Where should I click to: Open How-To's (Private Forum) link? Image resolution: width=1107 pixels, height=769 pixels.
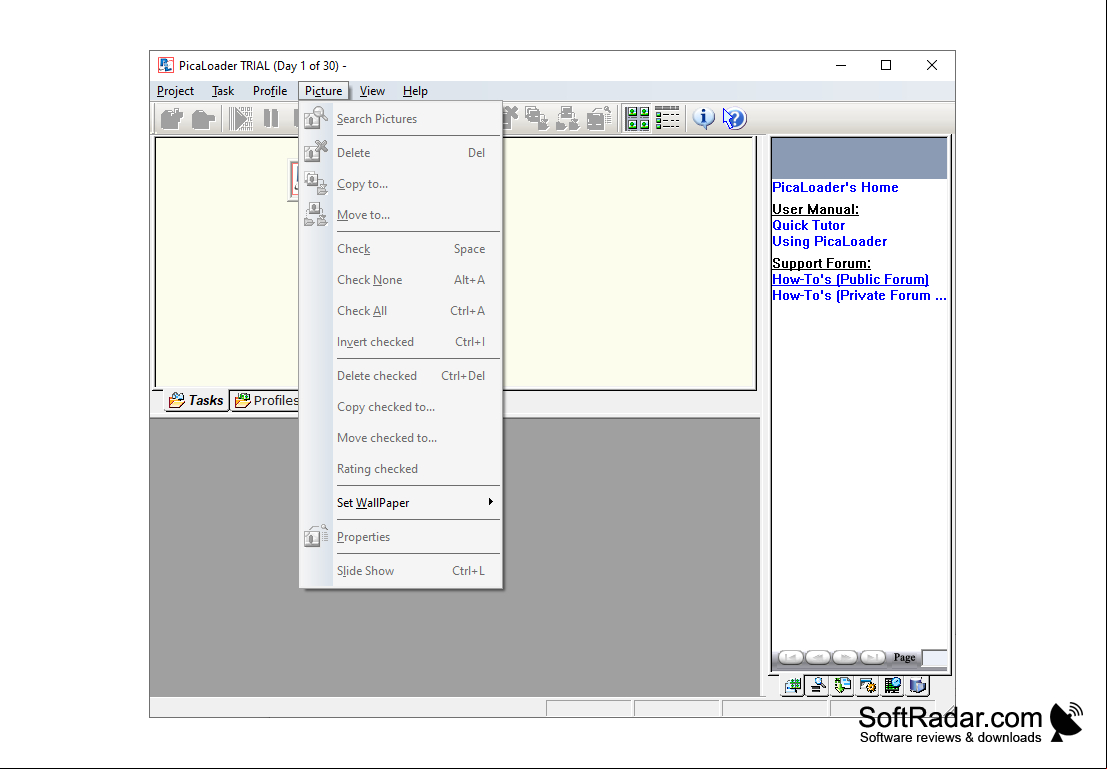click(x=859, y=296)
